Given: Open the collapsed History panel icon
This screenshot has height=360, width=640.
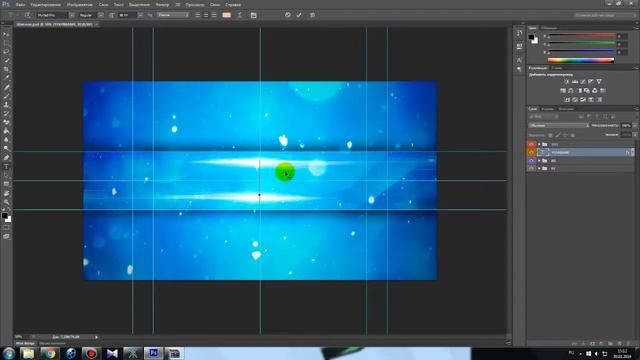Looking at the screenshot, I should [519, 34].
